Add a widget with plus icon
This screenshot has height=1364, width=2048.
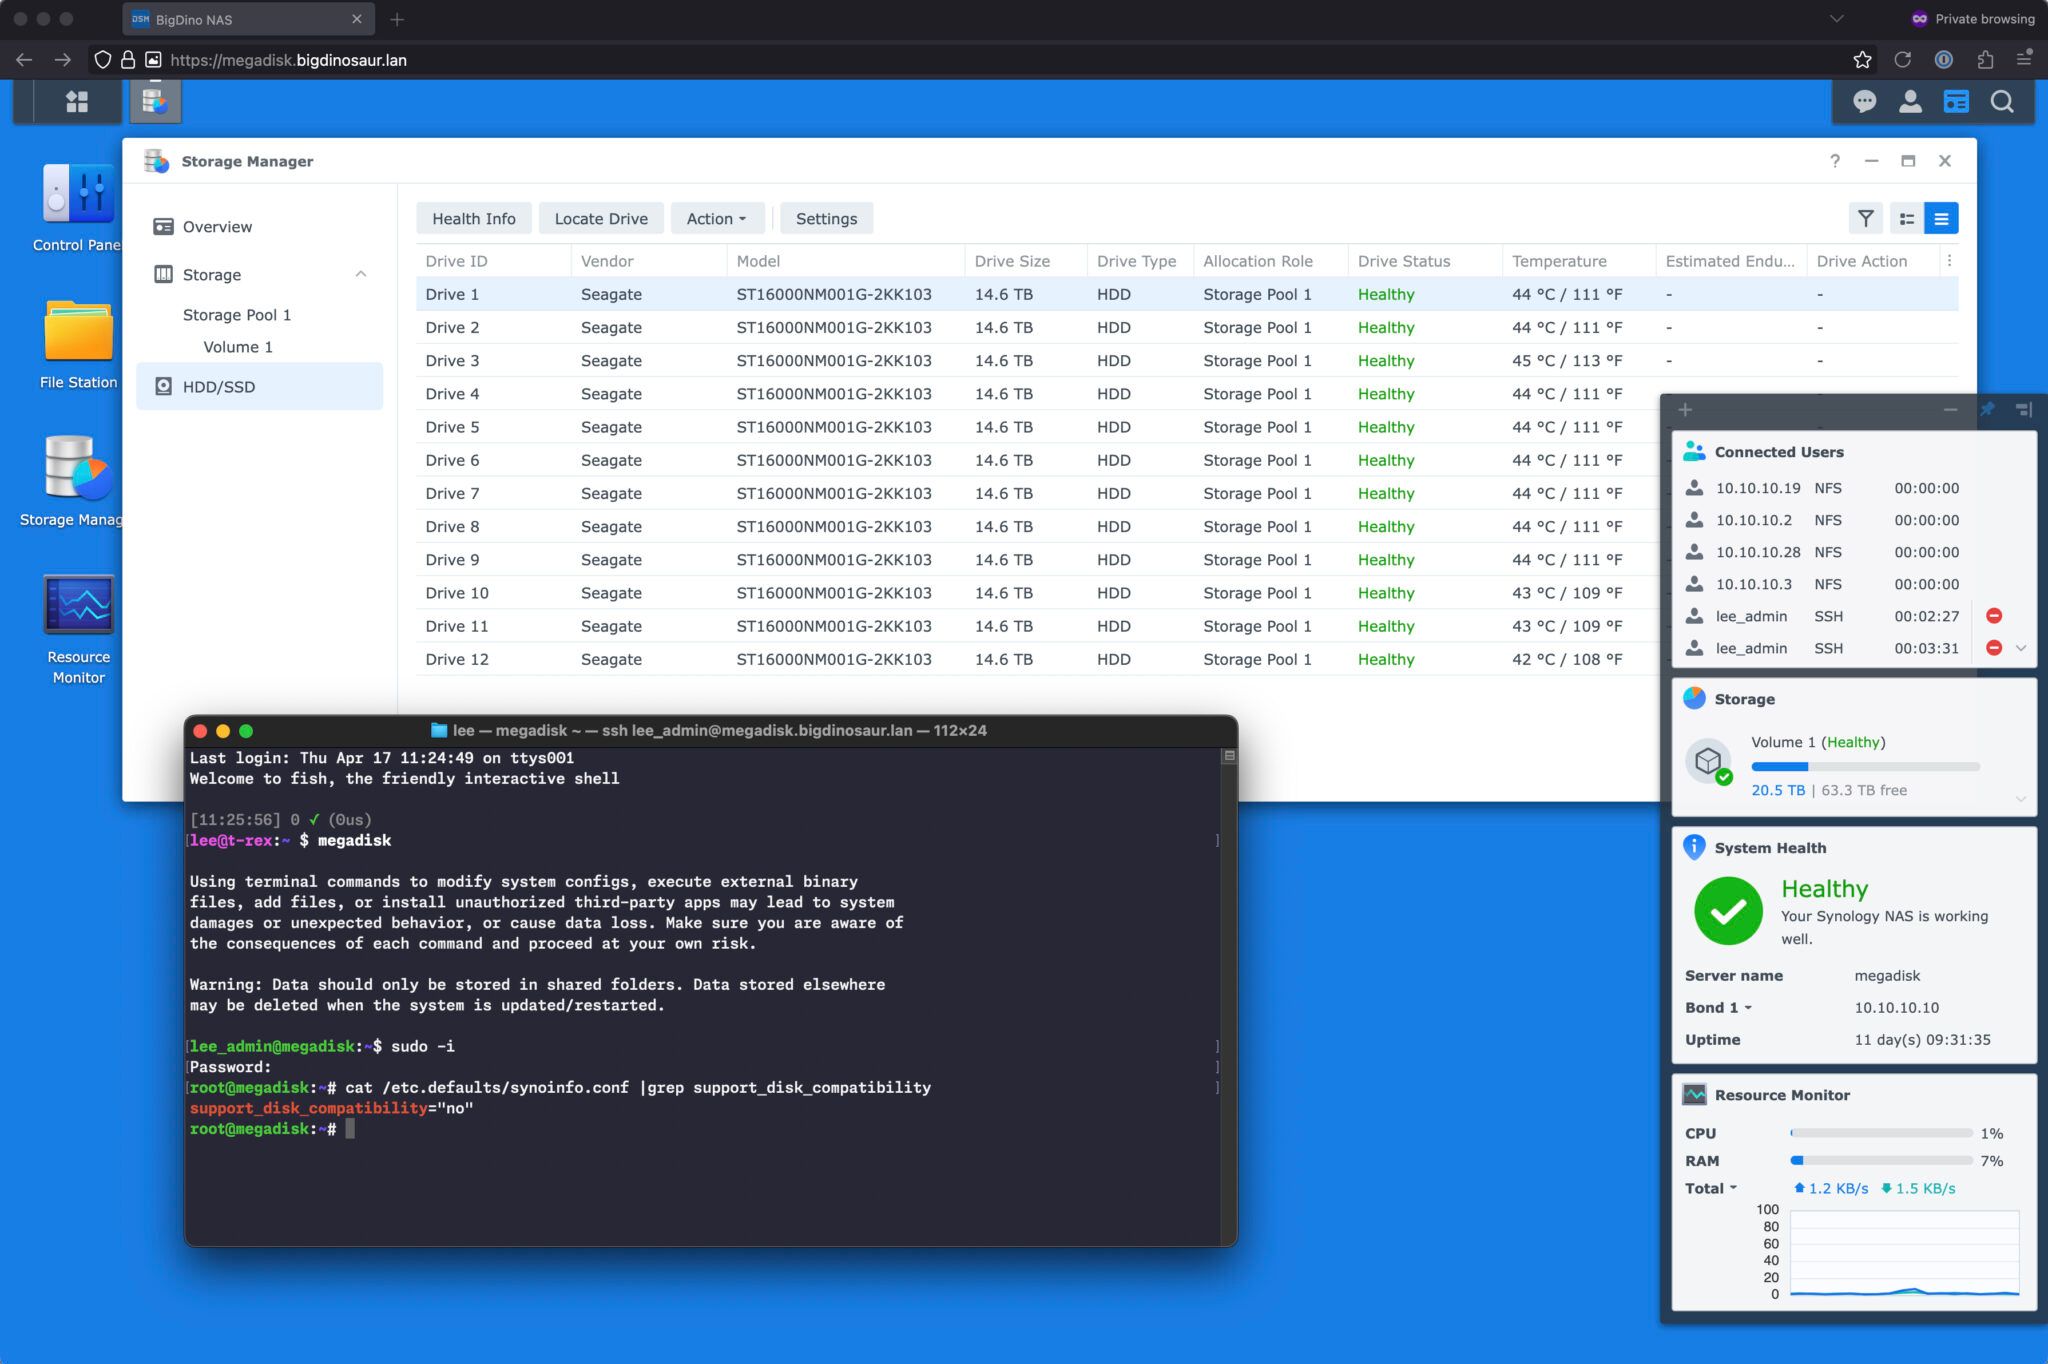(x=1685, y=410)
